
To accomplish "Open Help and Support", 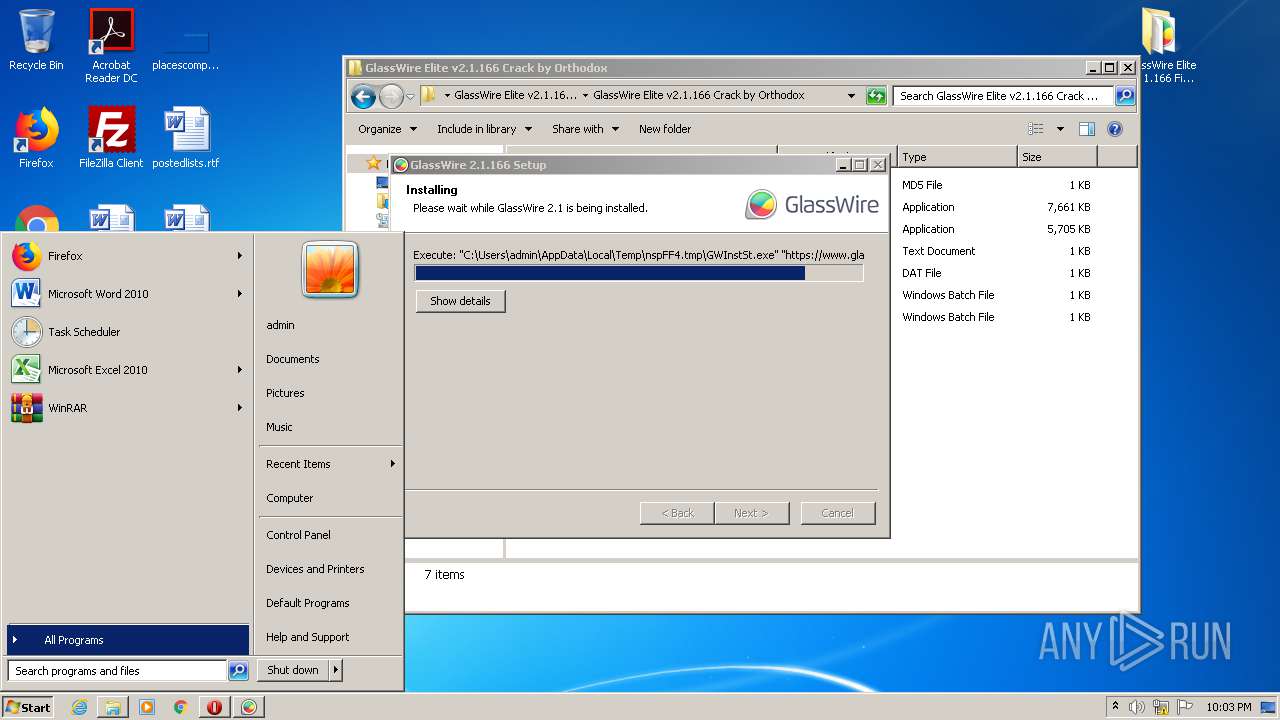I will pyautogui.click(x=308, y=637).
